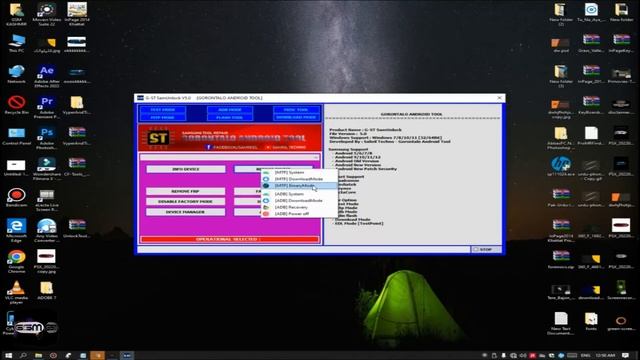Open the Windows Start menu

(8, 356)
